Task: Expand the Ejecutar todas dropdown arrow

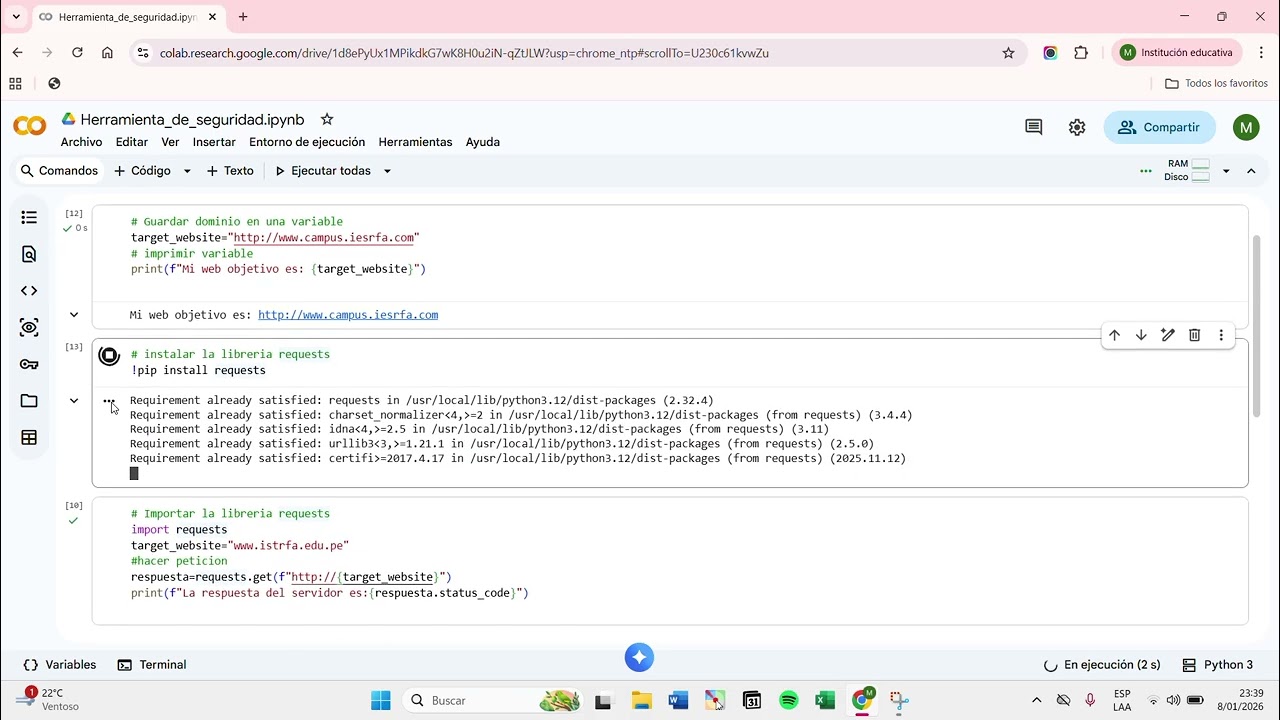Action: [387, 171]
